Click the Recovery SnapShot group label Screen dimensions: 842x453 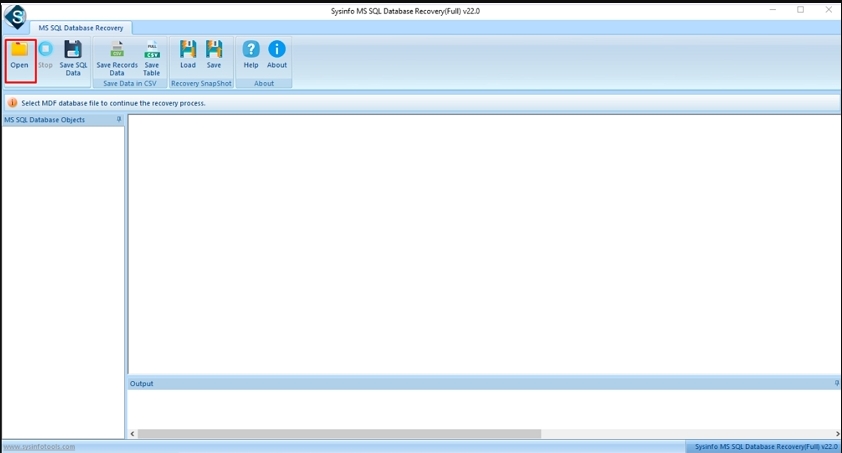point(201,84)
